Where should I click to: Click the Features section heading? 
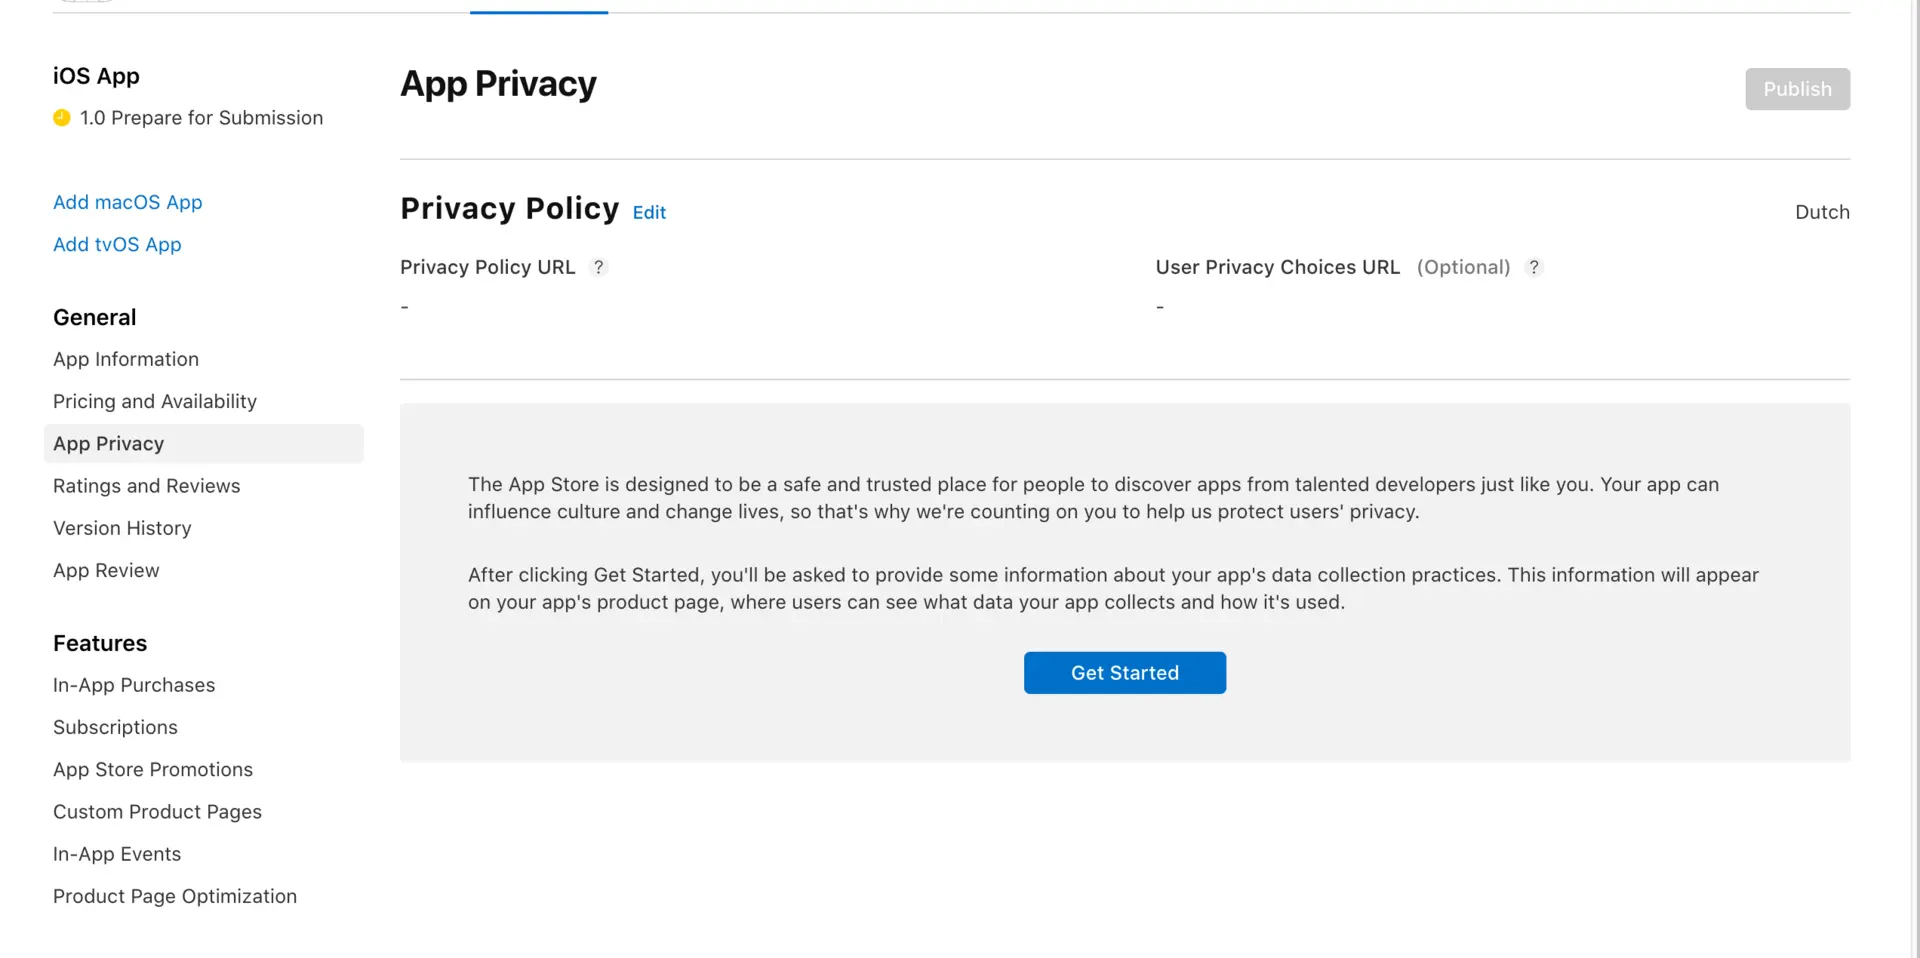(x=100, y=643)
